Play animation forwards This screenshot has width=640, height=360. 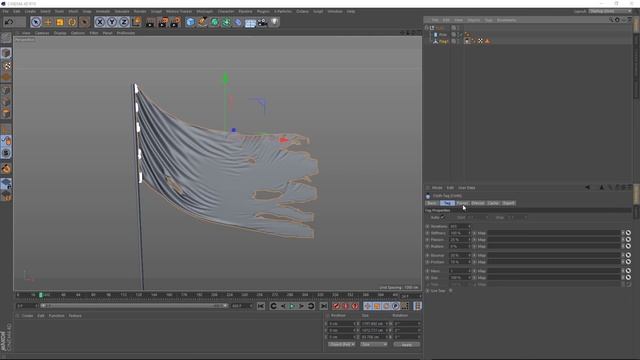pos(292,306)
